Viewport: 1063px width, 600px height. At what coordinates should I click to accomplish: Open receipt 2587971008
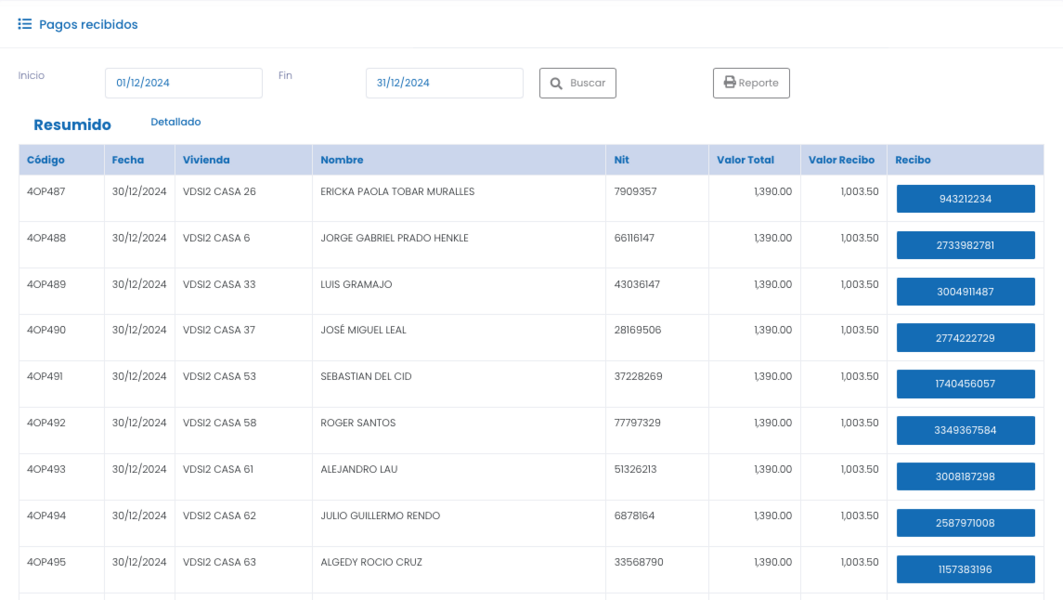click(965, 523)
